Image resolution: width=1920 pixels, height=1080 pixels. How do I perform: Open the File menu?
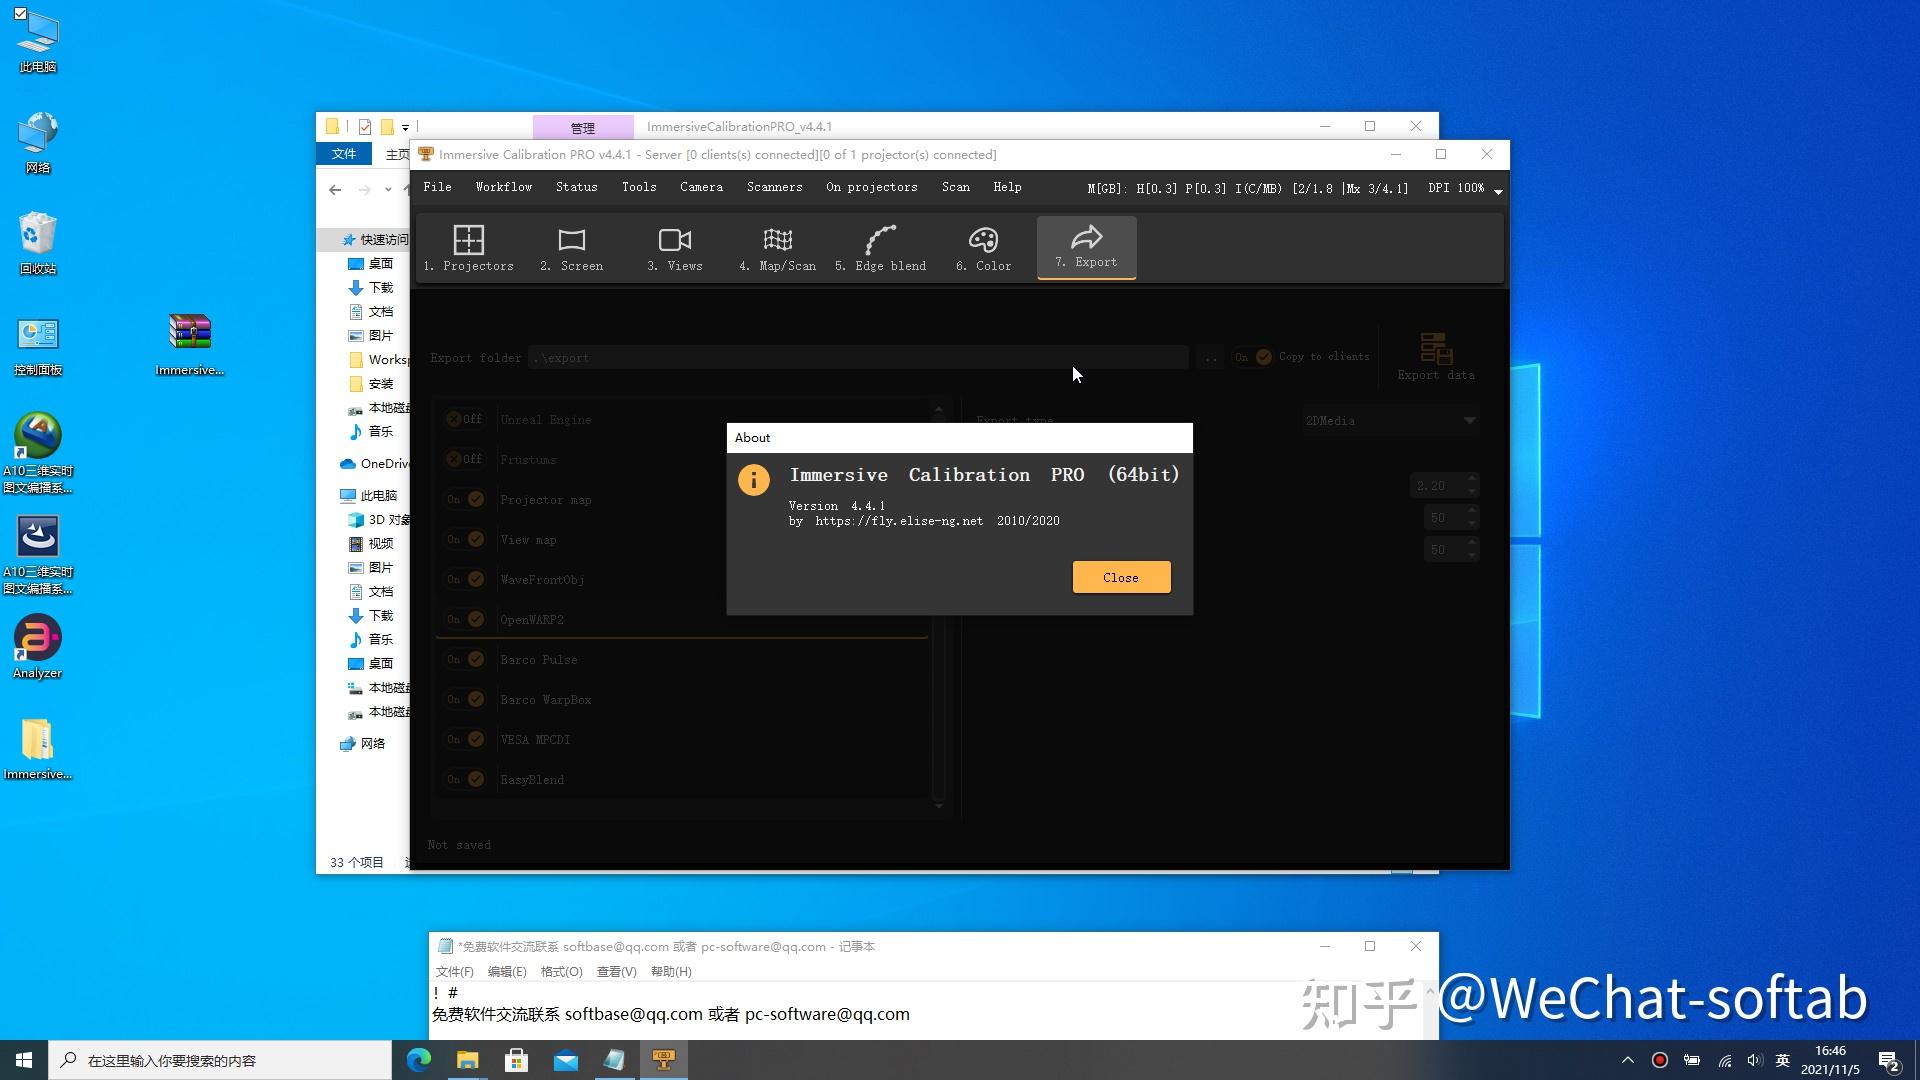tap(437, 187)
